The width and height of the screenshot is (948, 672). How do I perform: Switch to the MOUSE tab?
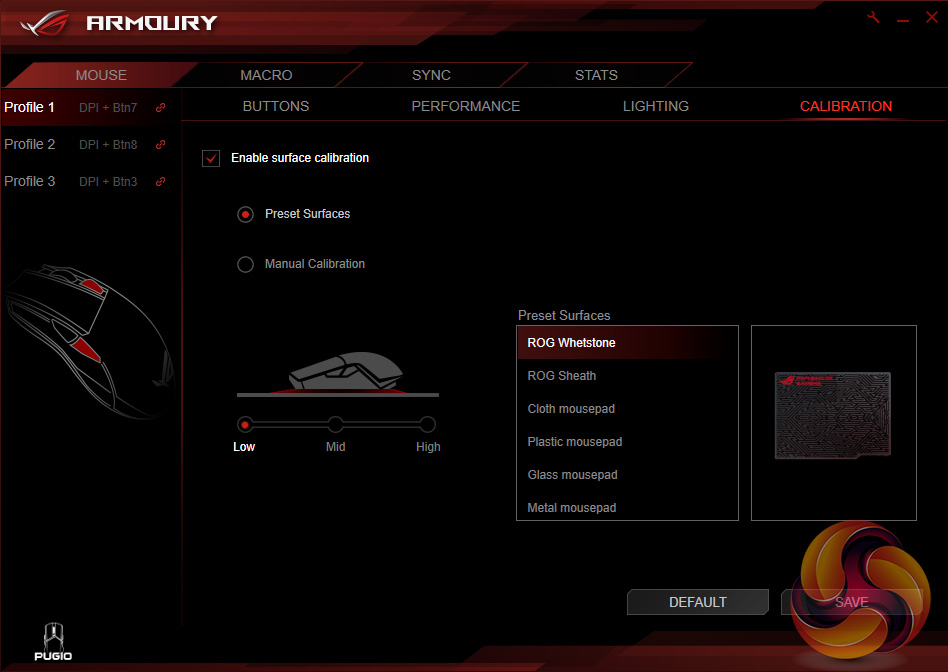tap(101, 75)
